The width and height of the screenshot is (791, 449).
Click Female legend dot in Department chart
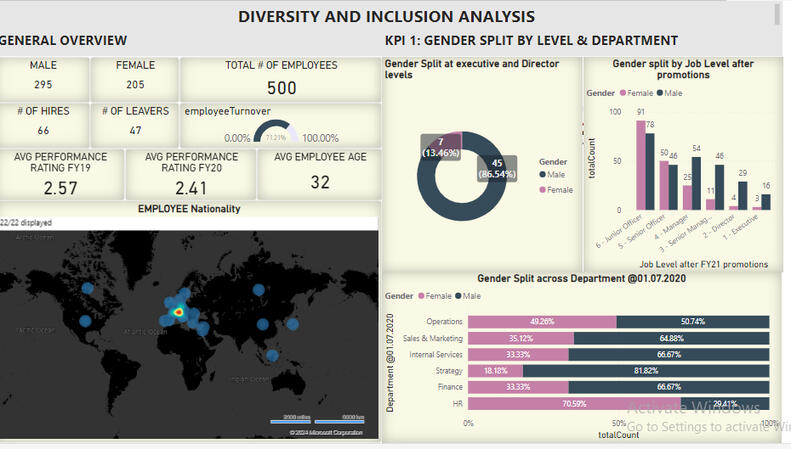point(426,297)
